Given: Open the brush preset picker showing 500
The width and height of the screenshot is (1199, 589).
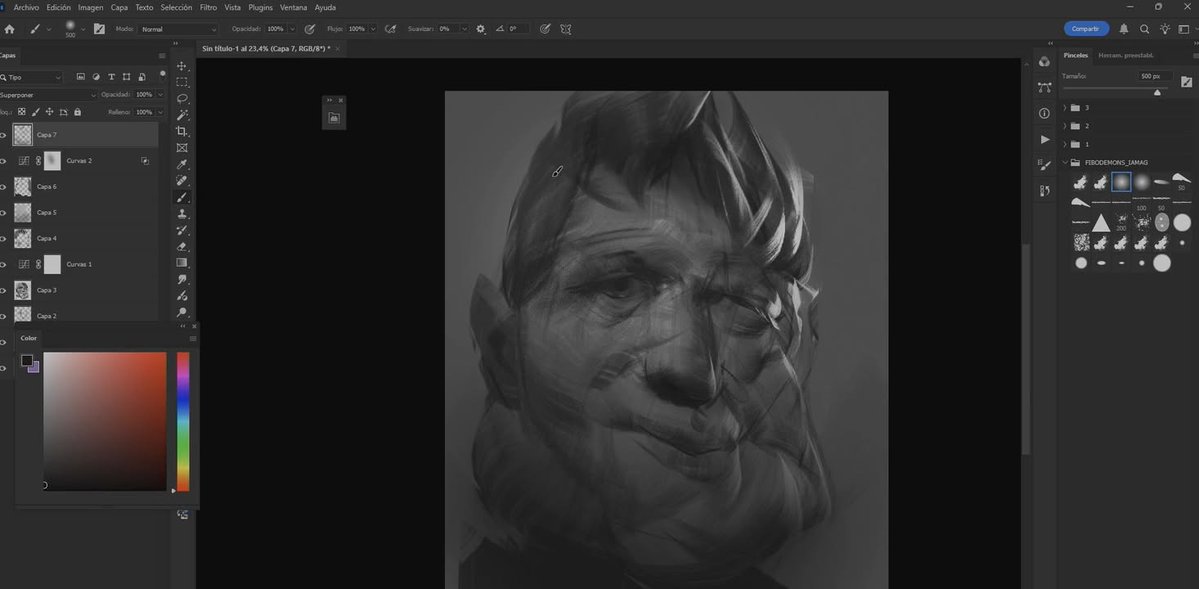Looking at the screenshot, I should [x=74, y=29].
